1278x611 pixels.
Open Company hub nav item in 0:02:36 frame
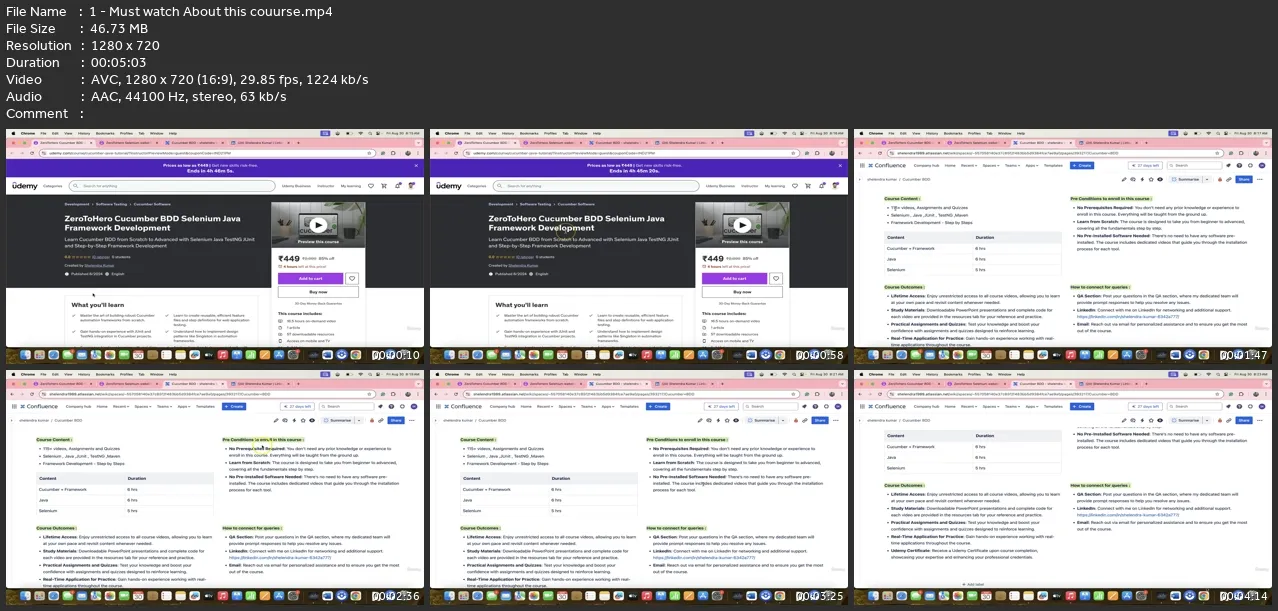click(78, 405)
